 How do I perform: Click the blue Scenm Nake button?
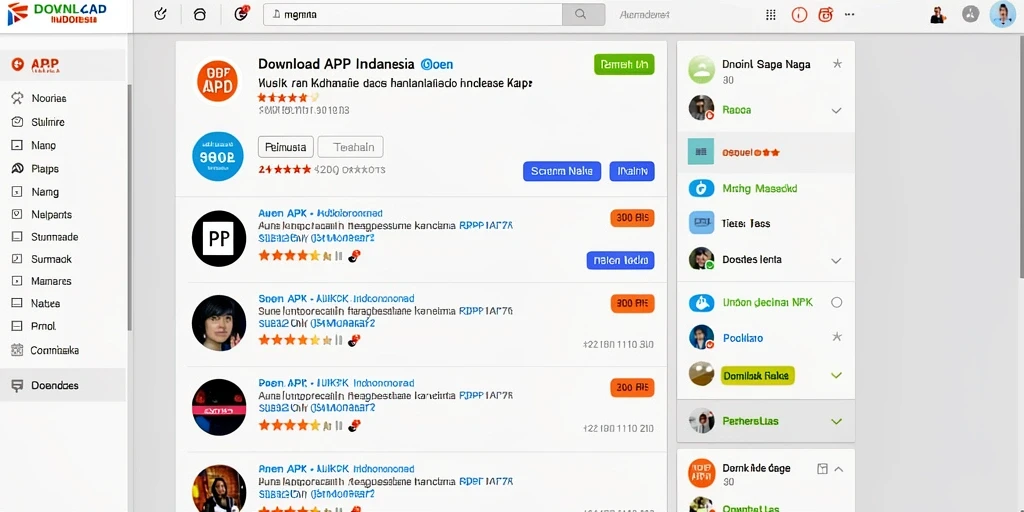(562, 171)
